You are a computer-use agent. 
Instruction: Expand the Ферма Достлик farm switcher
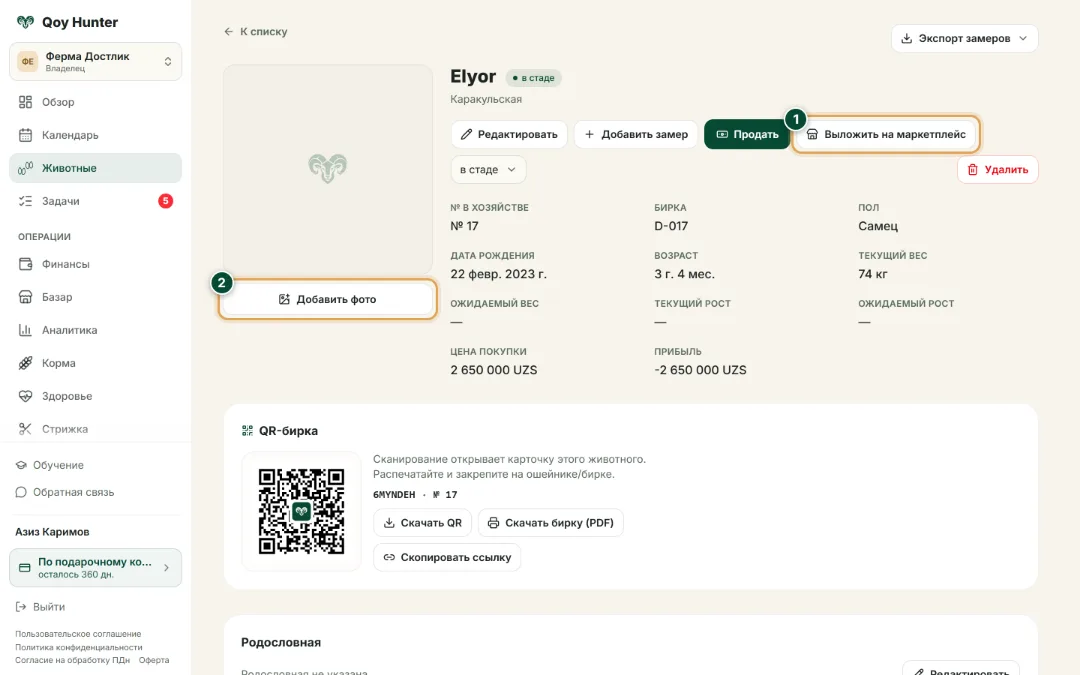(x=96, y=61)
